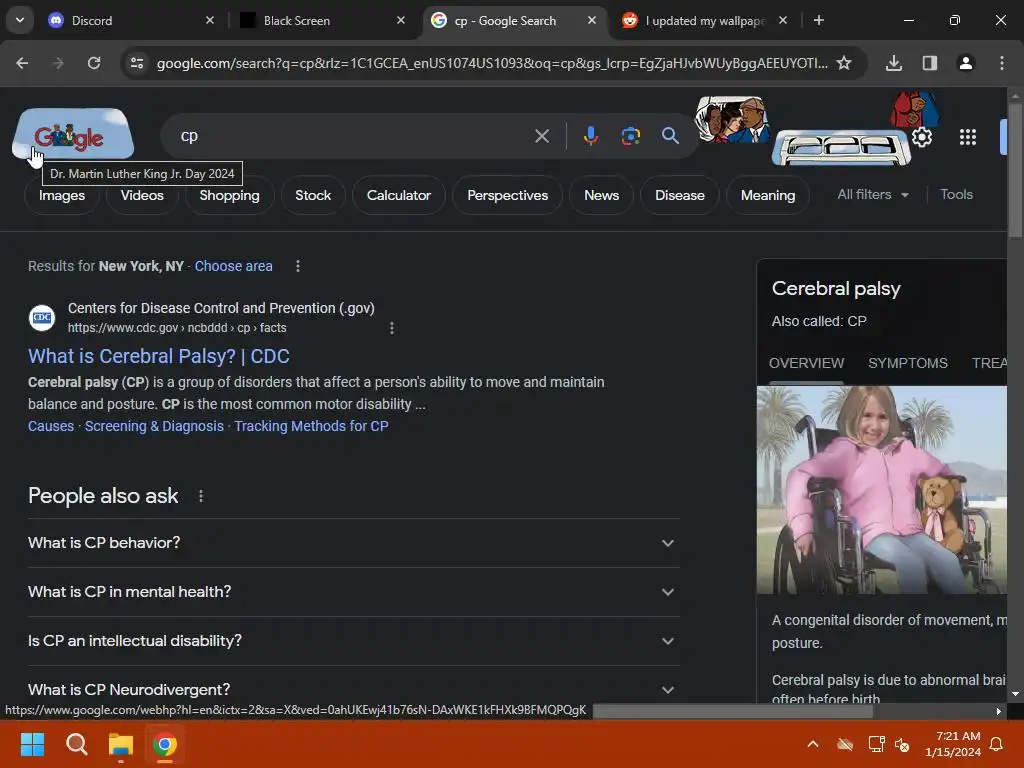Open Google Lens image search icon
The width and height of the screenshot is (1024, 768).
tap(630, 136)
